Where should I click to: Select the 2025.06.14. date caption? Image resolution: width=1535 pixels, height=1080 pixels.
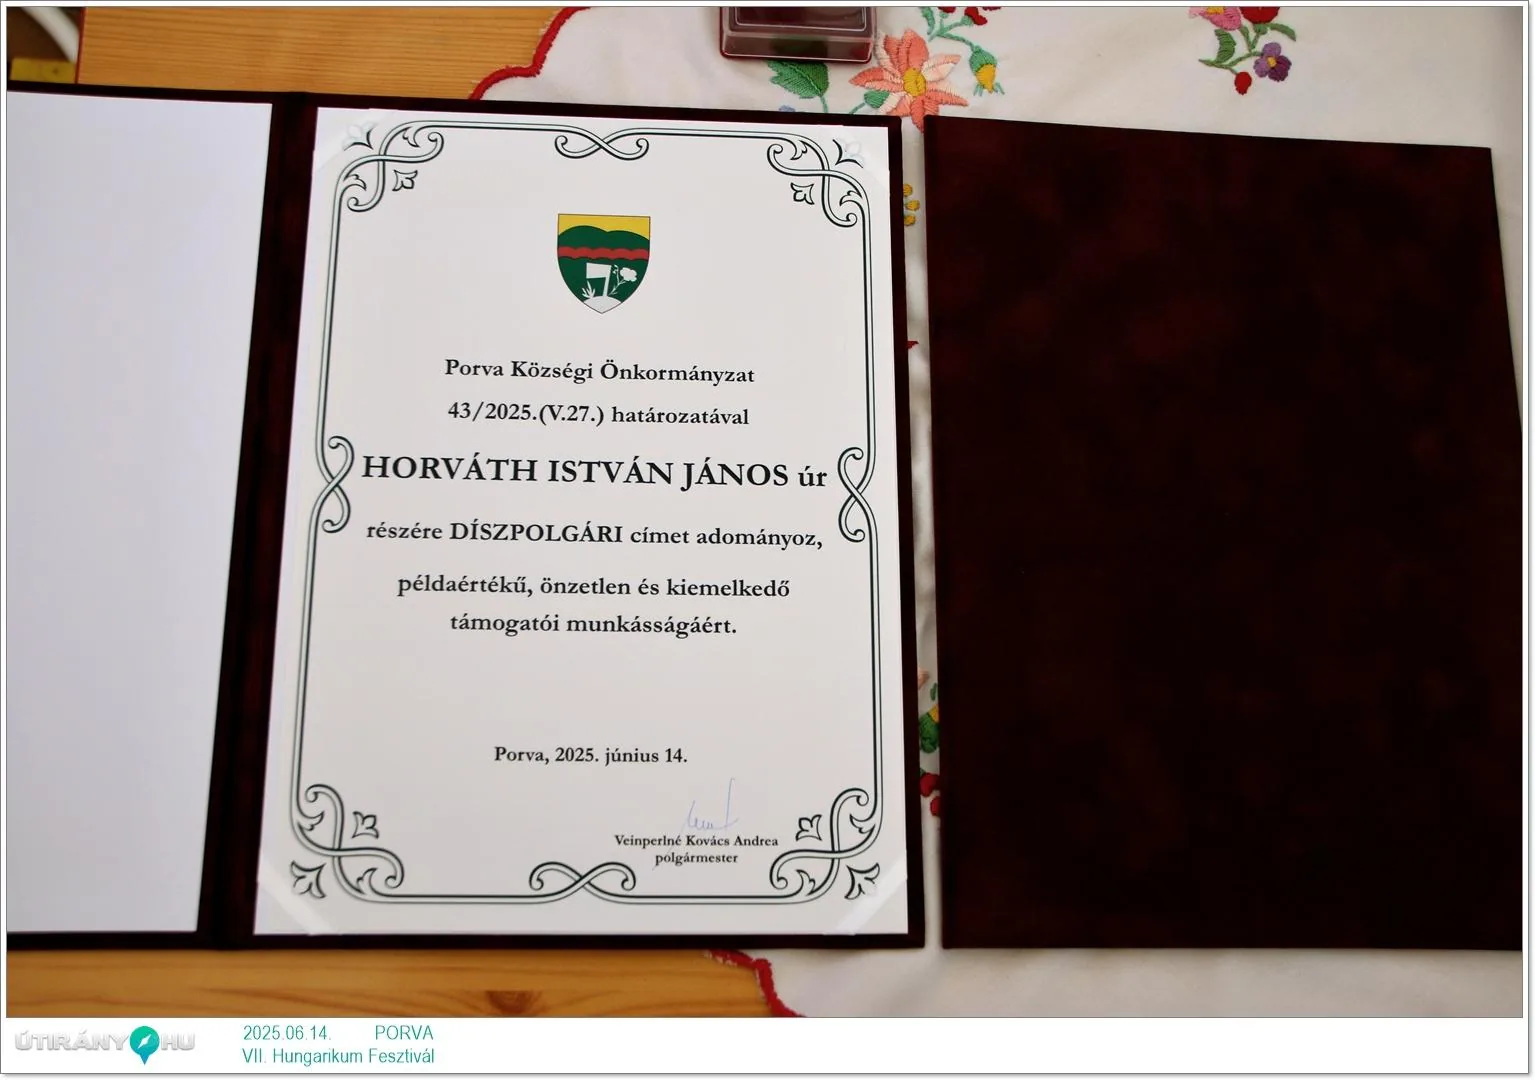point(286,1033)
